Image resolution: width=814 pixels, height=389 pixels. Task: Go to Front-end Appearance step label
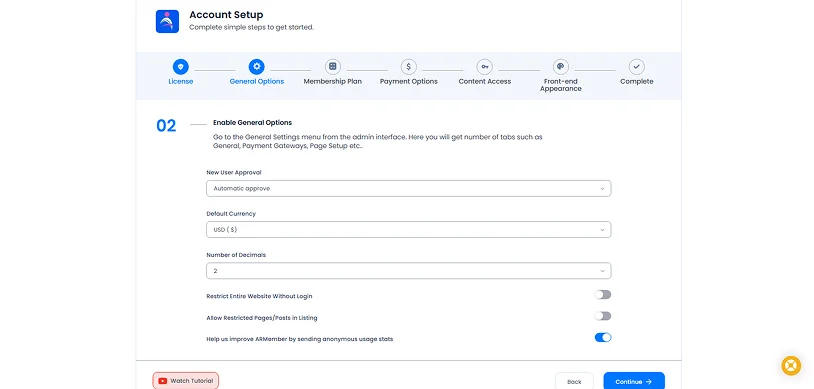560,85
